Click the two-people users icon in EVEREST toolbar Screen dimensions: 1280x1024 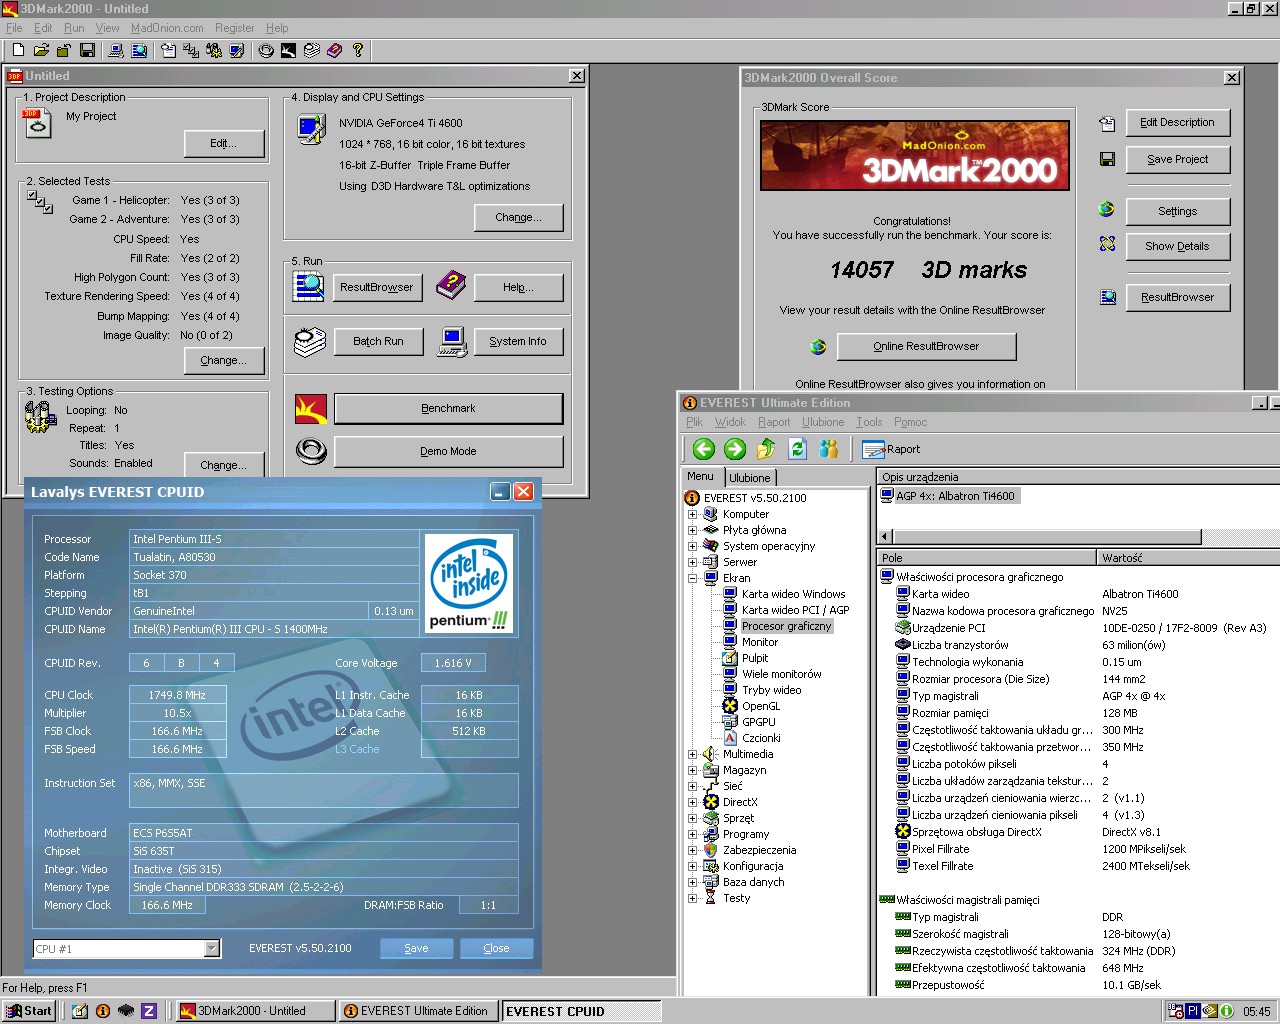pyautogui.click(x=828, y=449)
